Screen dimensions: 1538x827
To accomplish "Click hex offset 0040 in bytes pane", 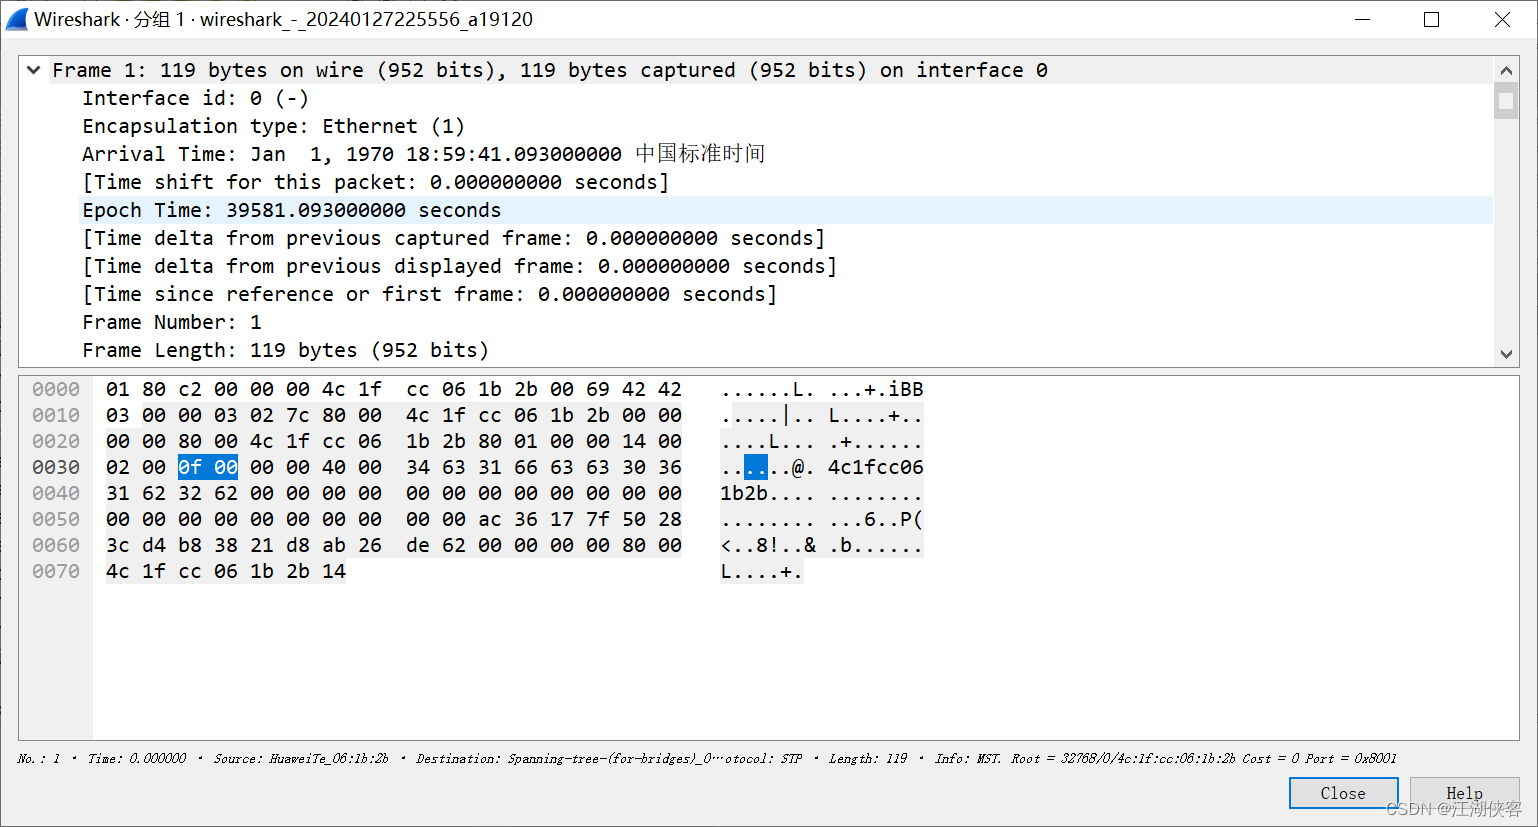I will coord(56,493).
